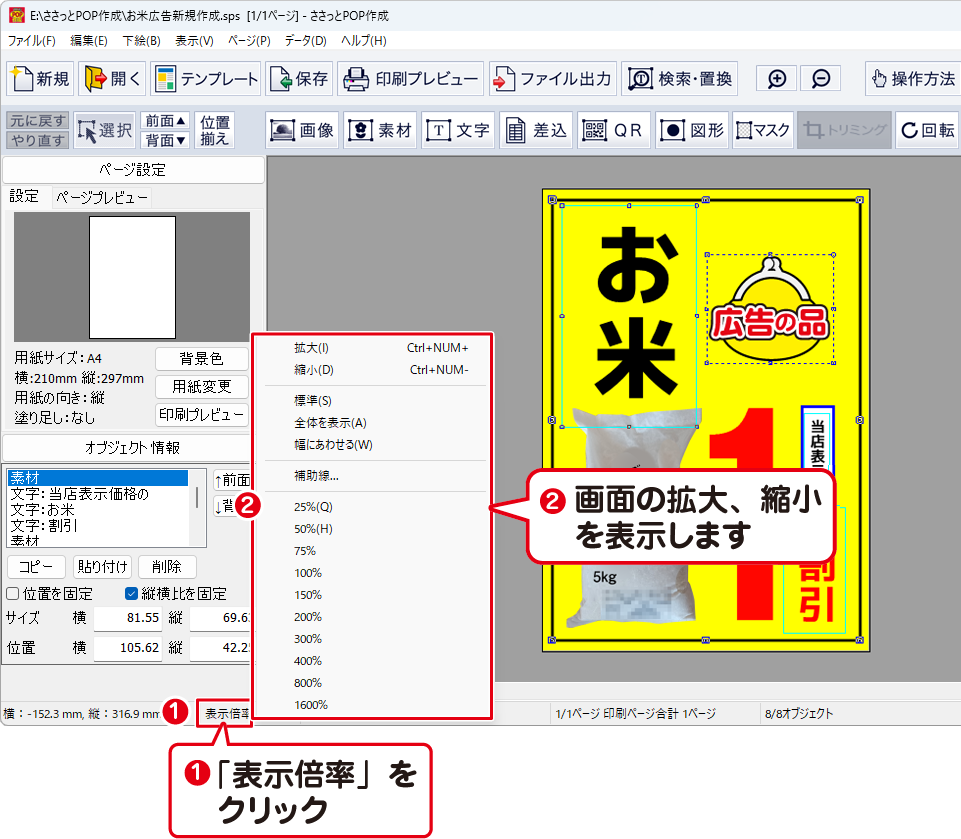Click the 用紙変更 button
Viewport: 961px width, 839px height.
(x=202, y=387)
